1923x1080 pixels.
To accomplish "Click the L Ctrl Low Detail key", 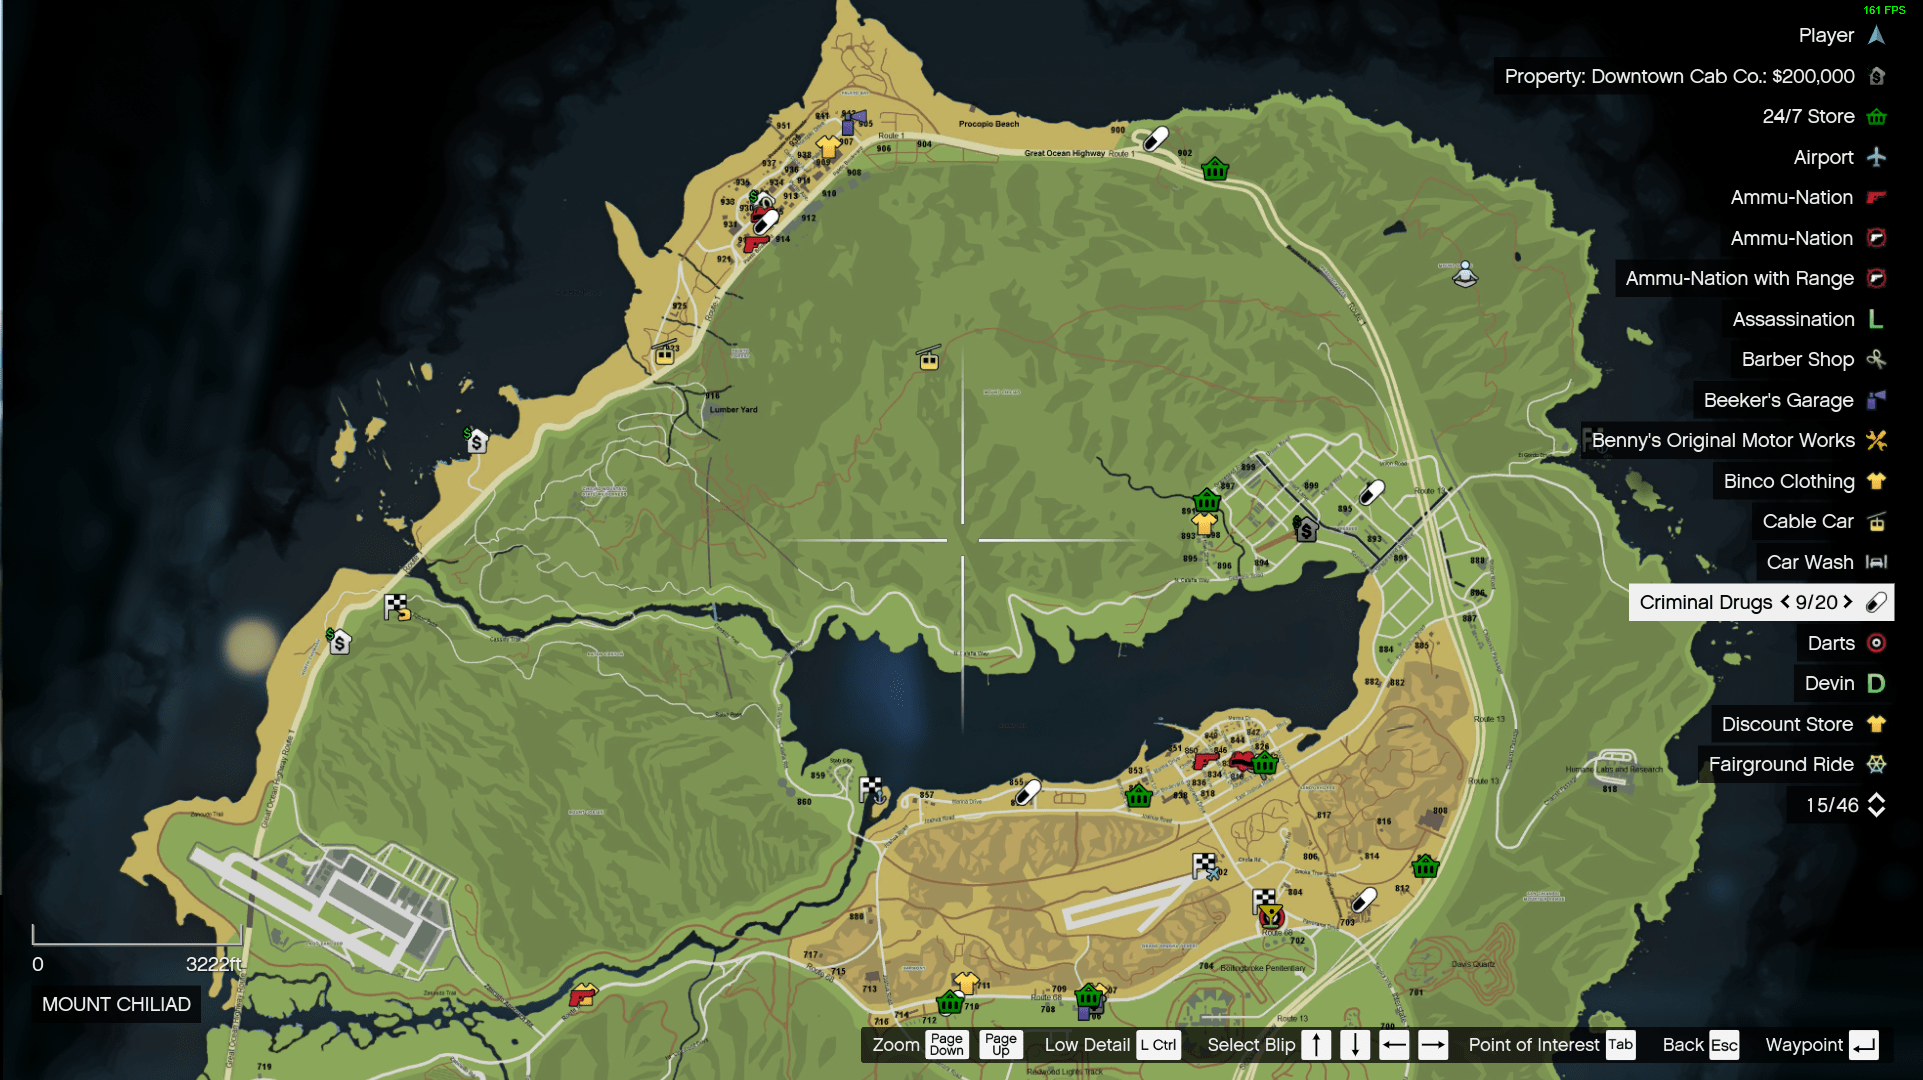I will 1158,1045.
